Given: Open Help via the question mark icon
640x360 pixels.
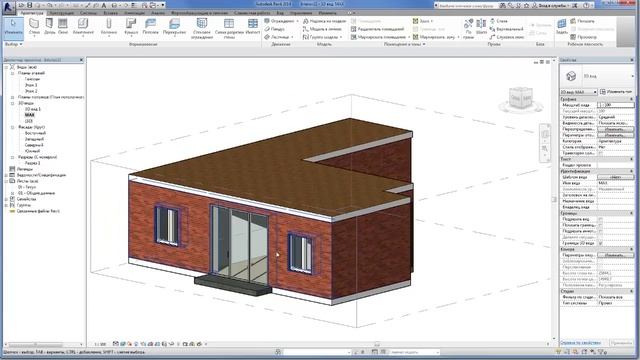Looking at the screenshot, I should coord(586,6).
